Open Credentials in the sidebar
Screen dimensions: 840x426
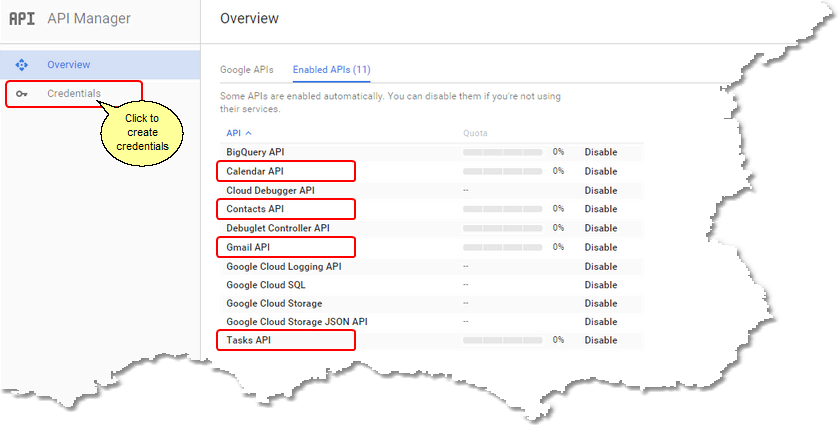point(74,94)
